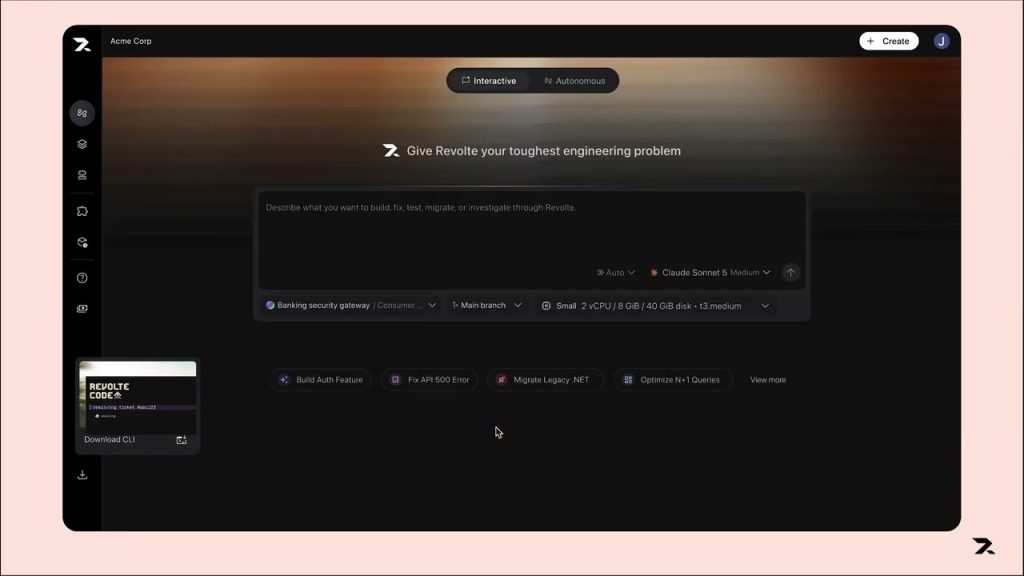Open the package cube sidebar icon
Screen dimensions: 1024x576
[x=82, y=242]
